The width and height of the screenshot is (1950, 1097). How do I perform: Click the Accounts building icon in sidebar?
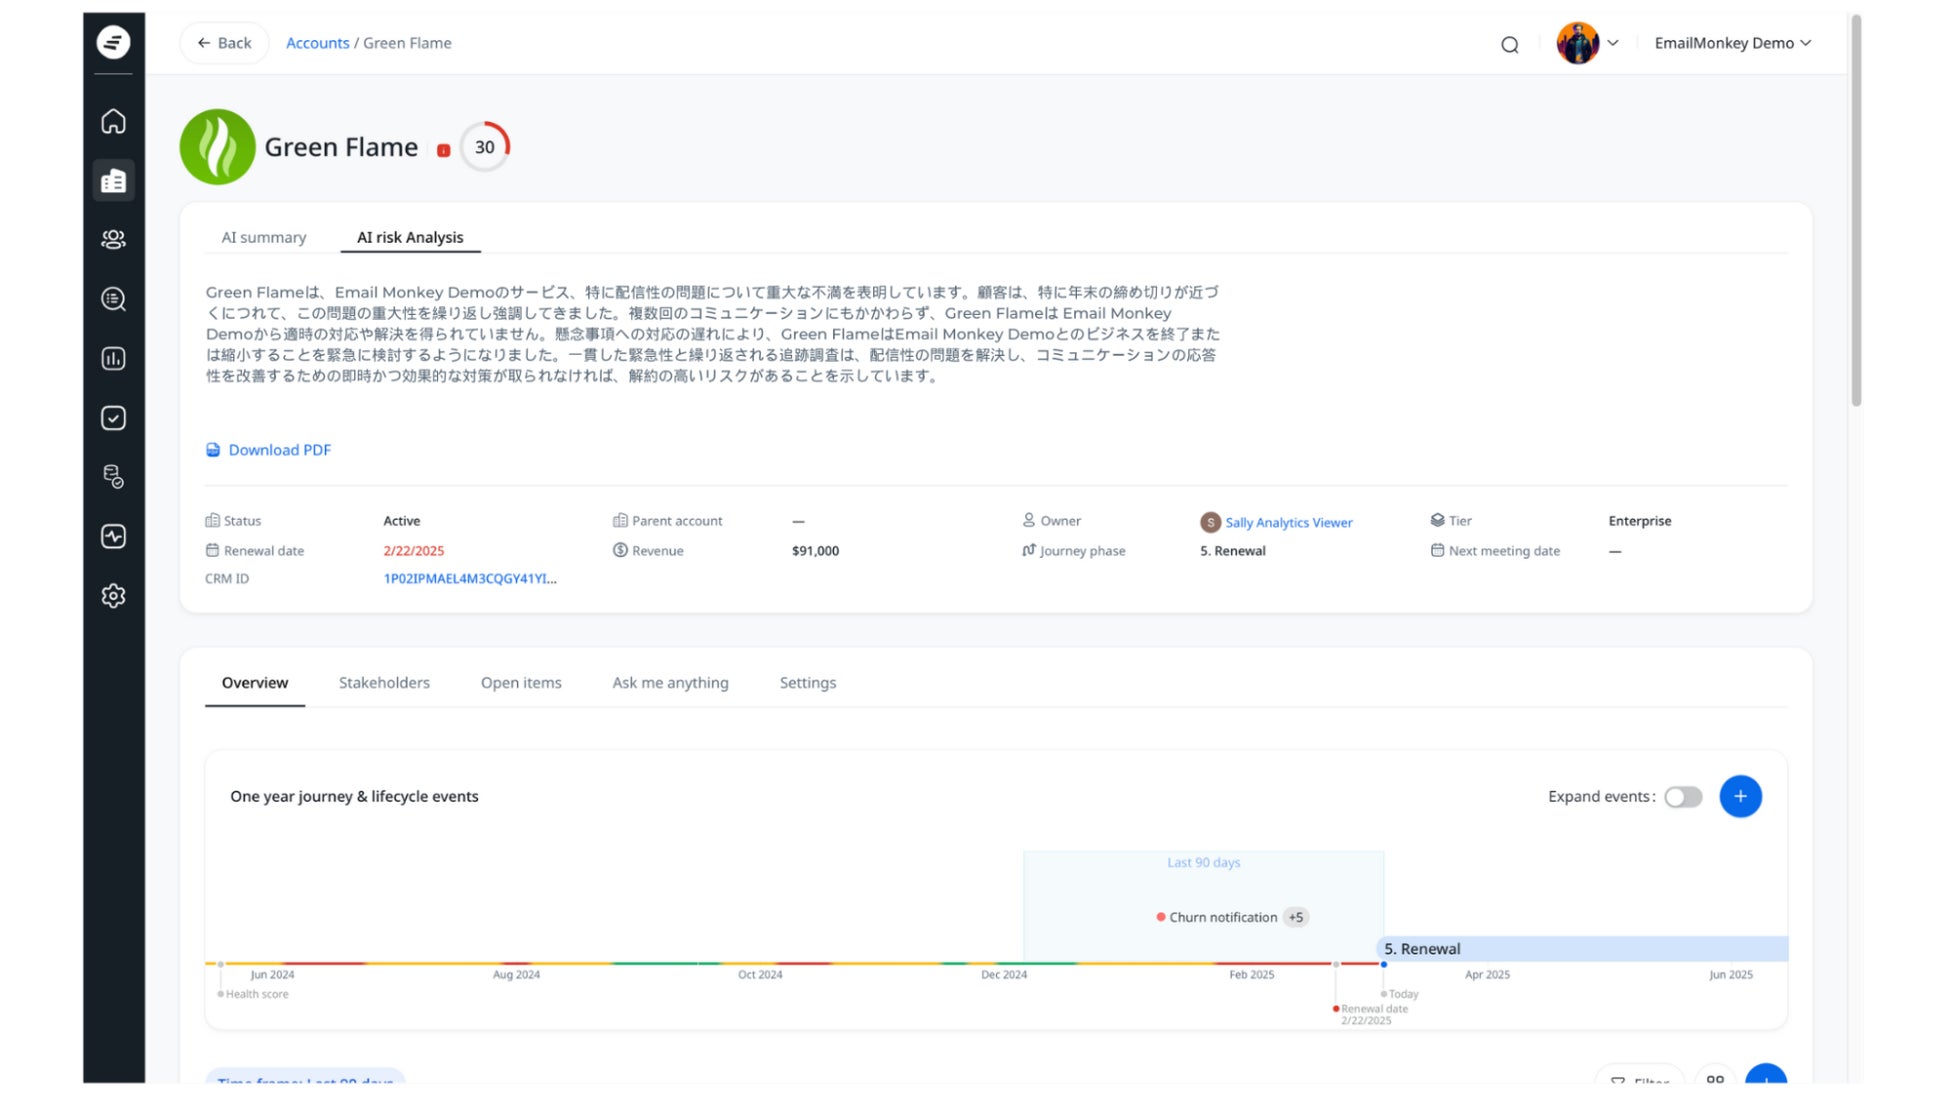tap(113, 181)
